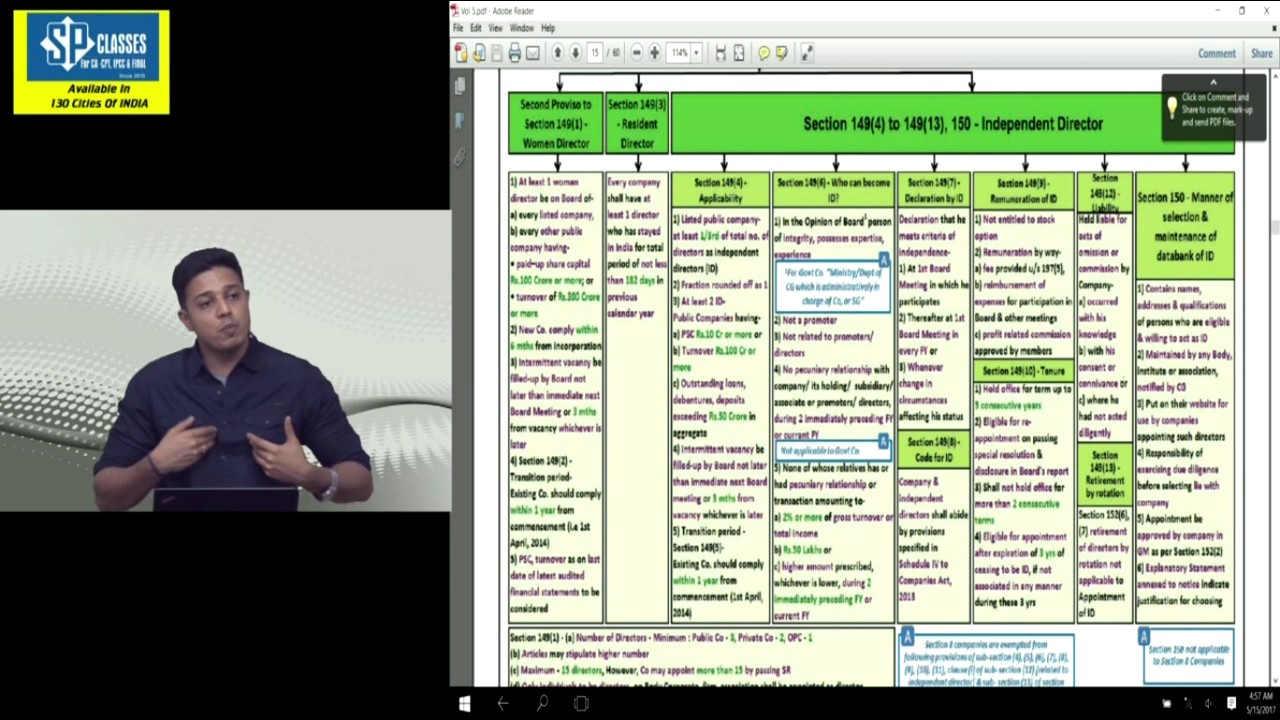Open Windows taskbar search
Image resolution: width=1280 pixels, height=720 pixels.
(542, 704)
